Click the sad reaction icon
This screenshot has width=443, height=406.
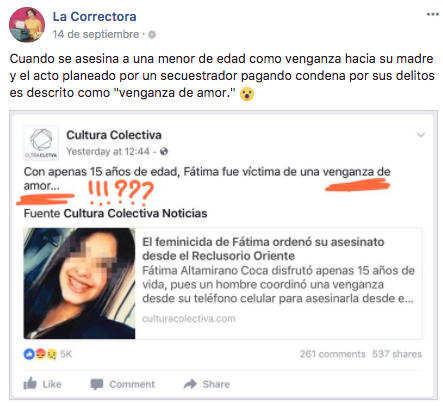[51, 354]
